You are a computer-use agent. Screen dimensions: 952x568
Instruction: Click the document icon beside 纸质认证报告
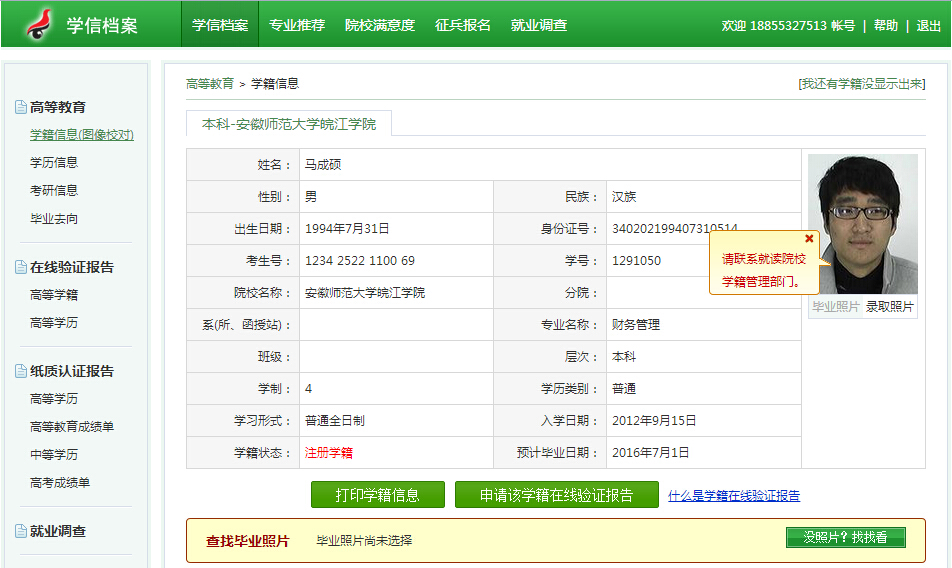click(x=21, y=371)
